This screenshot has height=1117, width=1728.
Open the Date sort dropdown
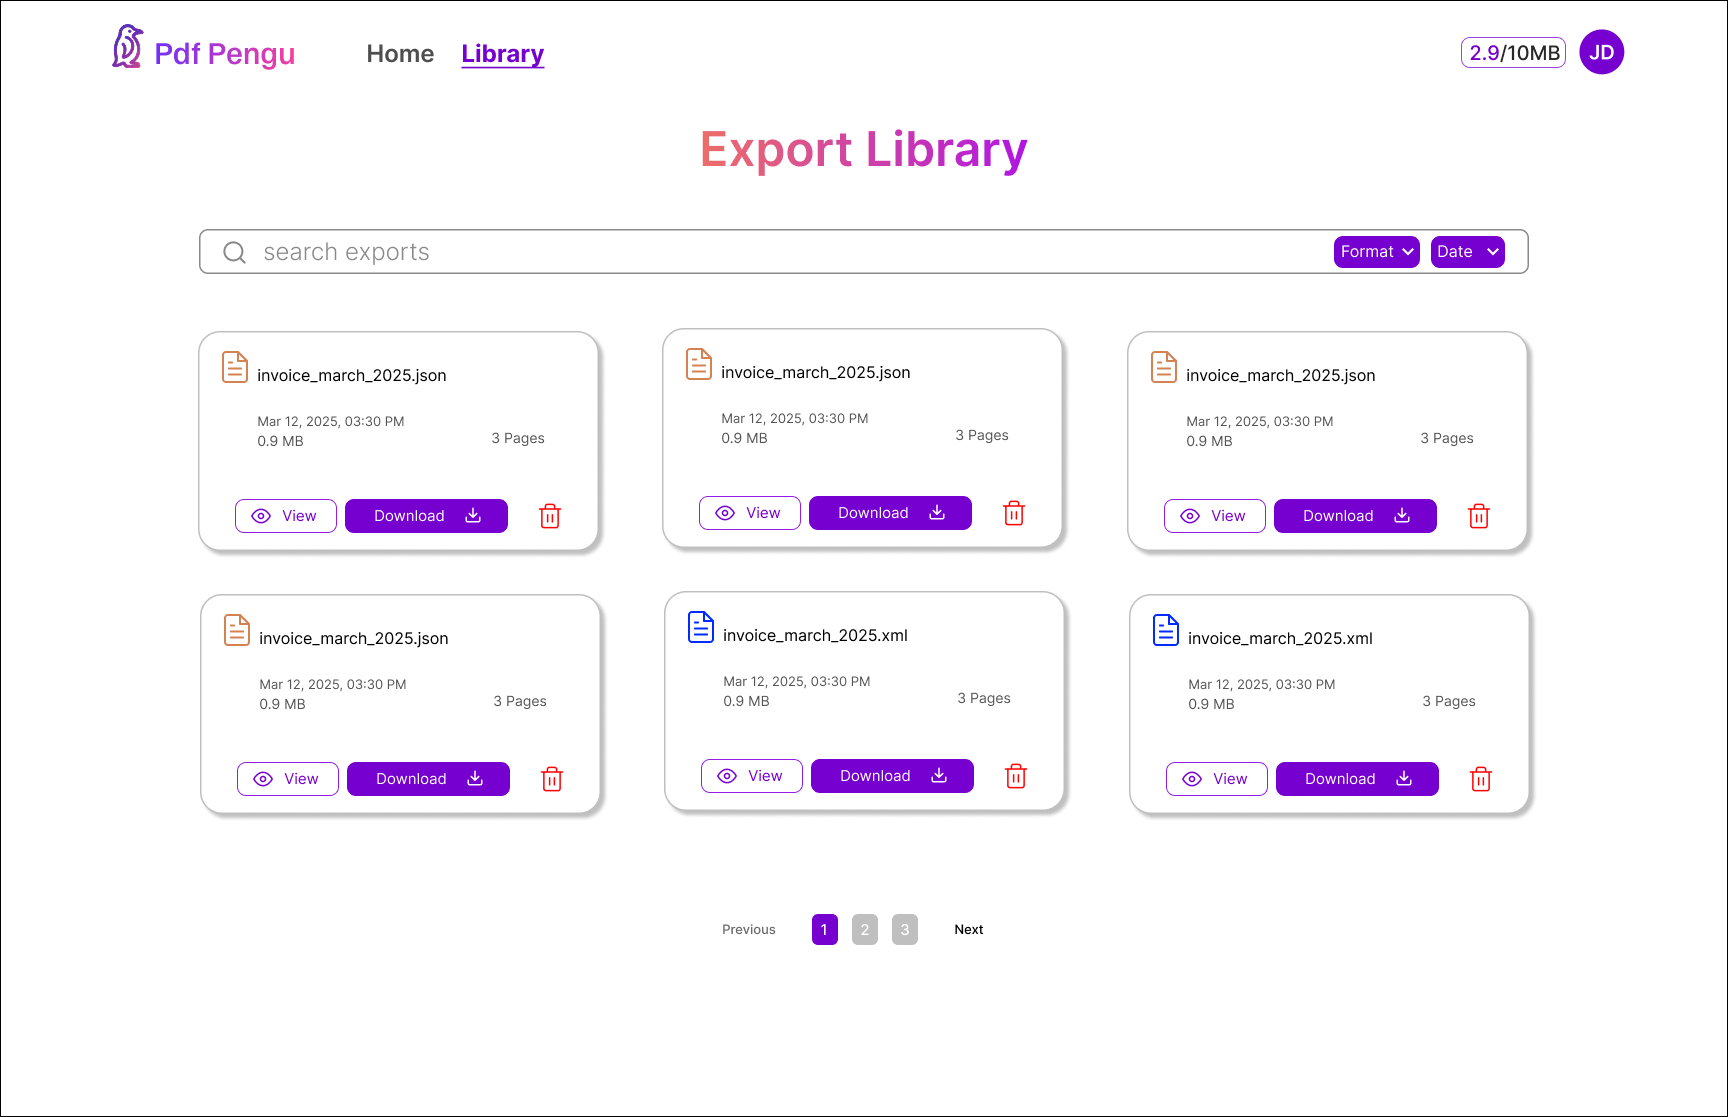click(x=1467, y=252)
